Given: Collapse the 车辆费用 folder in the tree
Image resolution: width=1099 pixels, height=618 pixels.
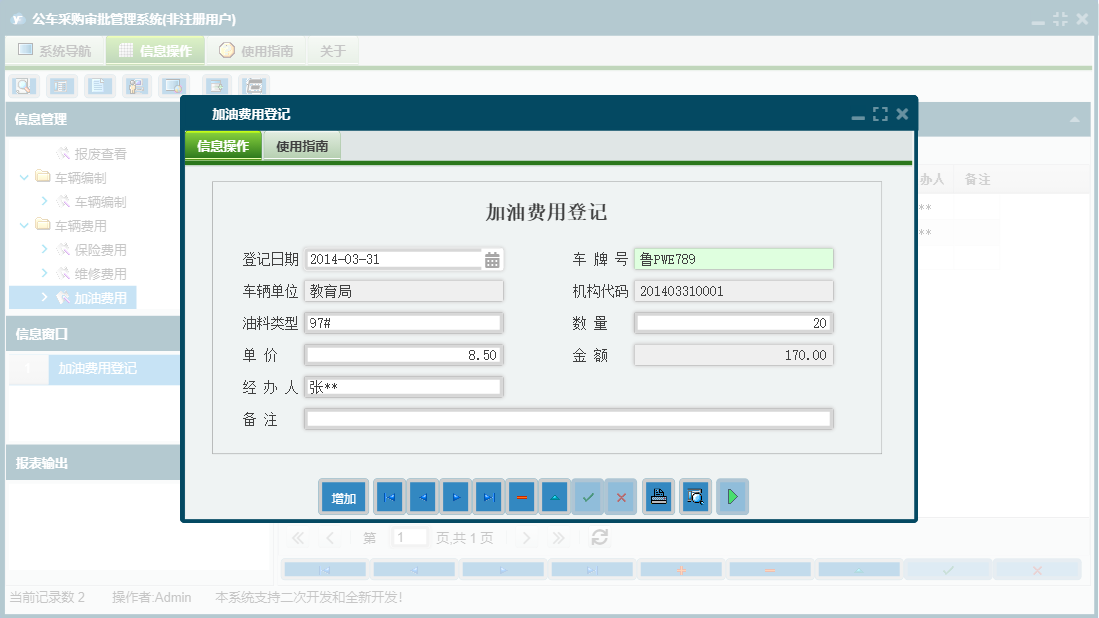Looking at the screenshot, I should click(x=22, y=225).
